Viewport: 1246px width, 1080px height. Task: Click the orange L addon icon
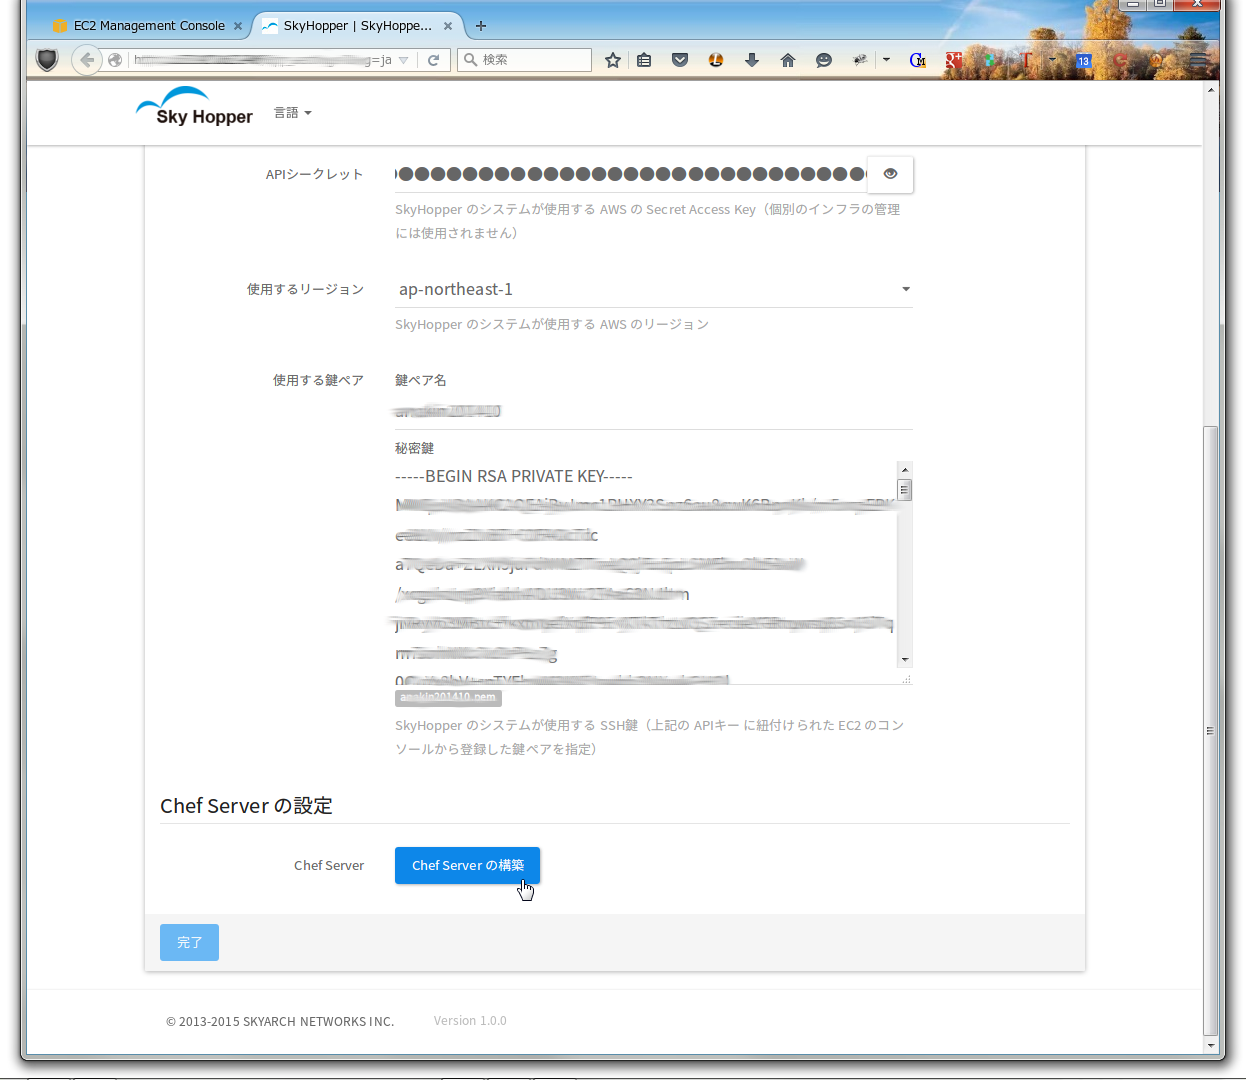[716, 60]
